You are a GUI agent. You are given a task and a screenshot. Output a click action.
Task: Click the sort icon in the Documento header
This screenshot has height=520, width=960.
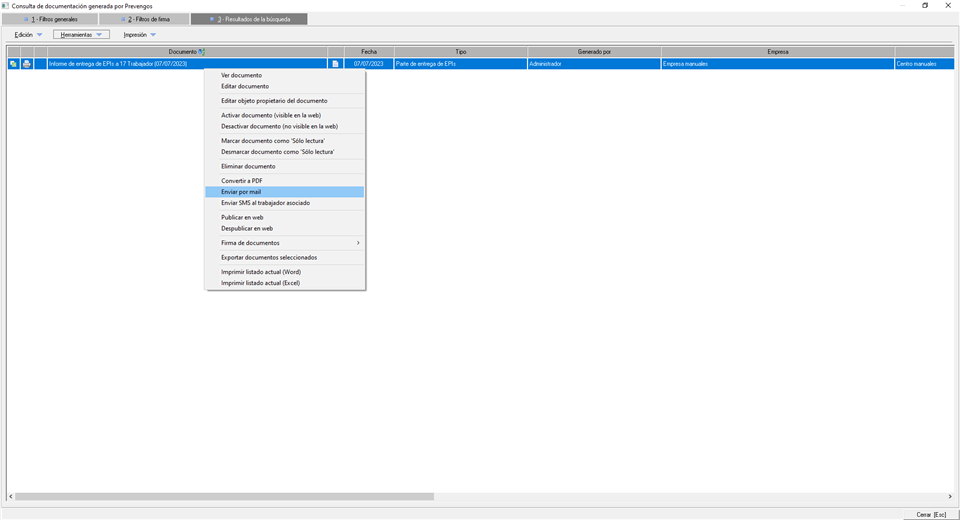(202, 52)
